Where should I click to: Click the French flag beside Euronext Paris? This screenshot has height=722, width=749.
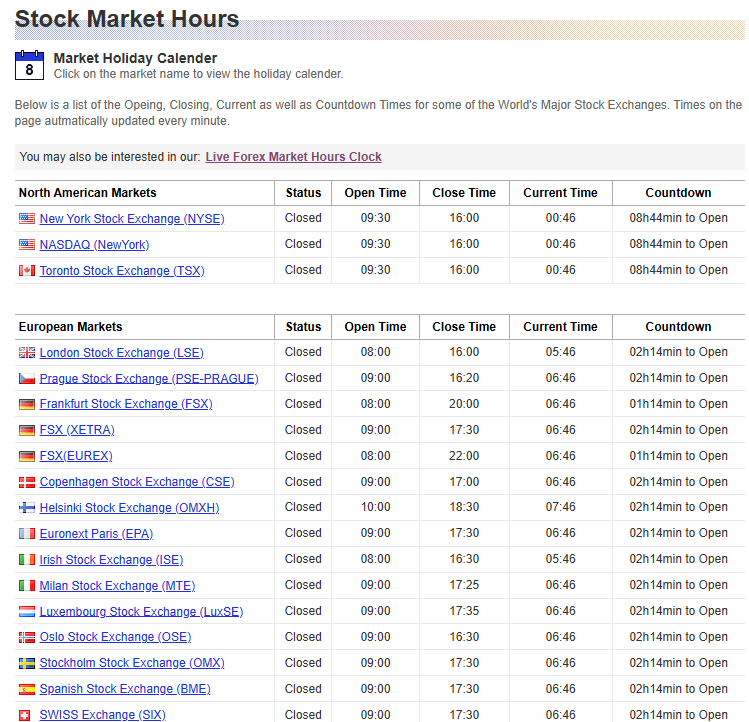27,534
